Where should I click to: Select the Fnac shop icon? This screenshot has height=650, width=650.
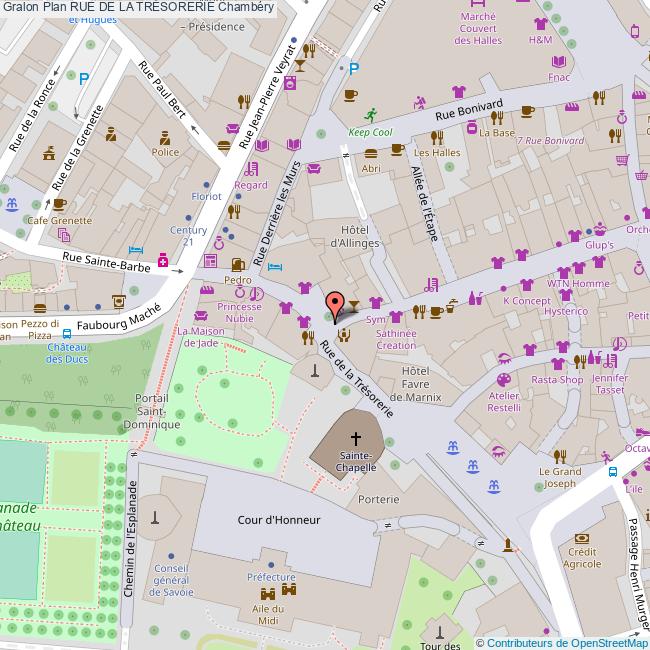pyautogui.click(x=559, y=59)
